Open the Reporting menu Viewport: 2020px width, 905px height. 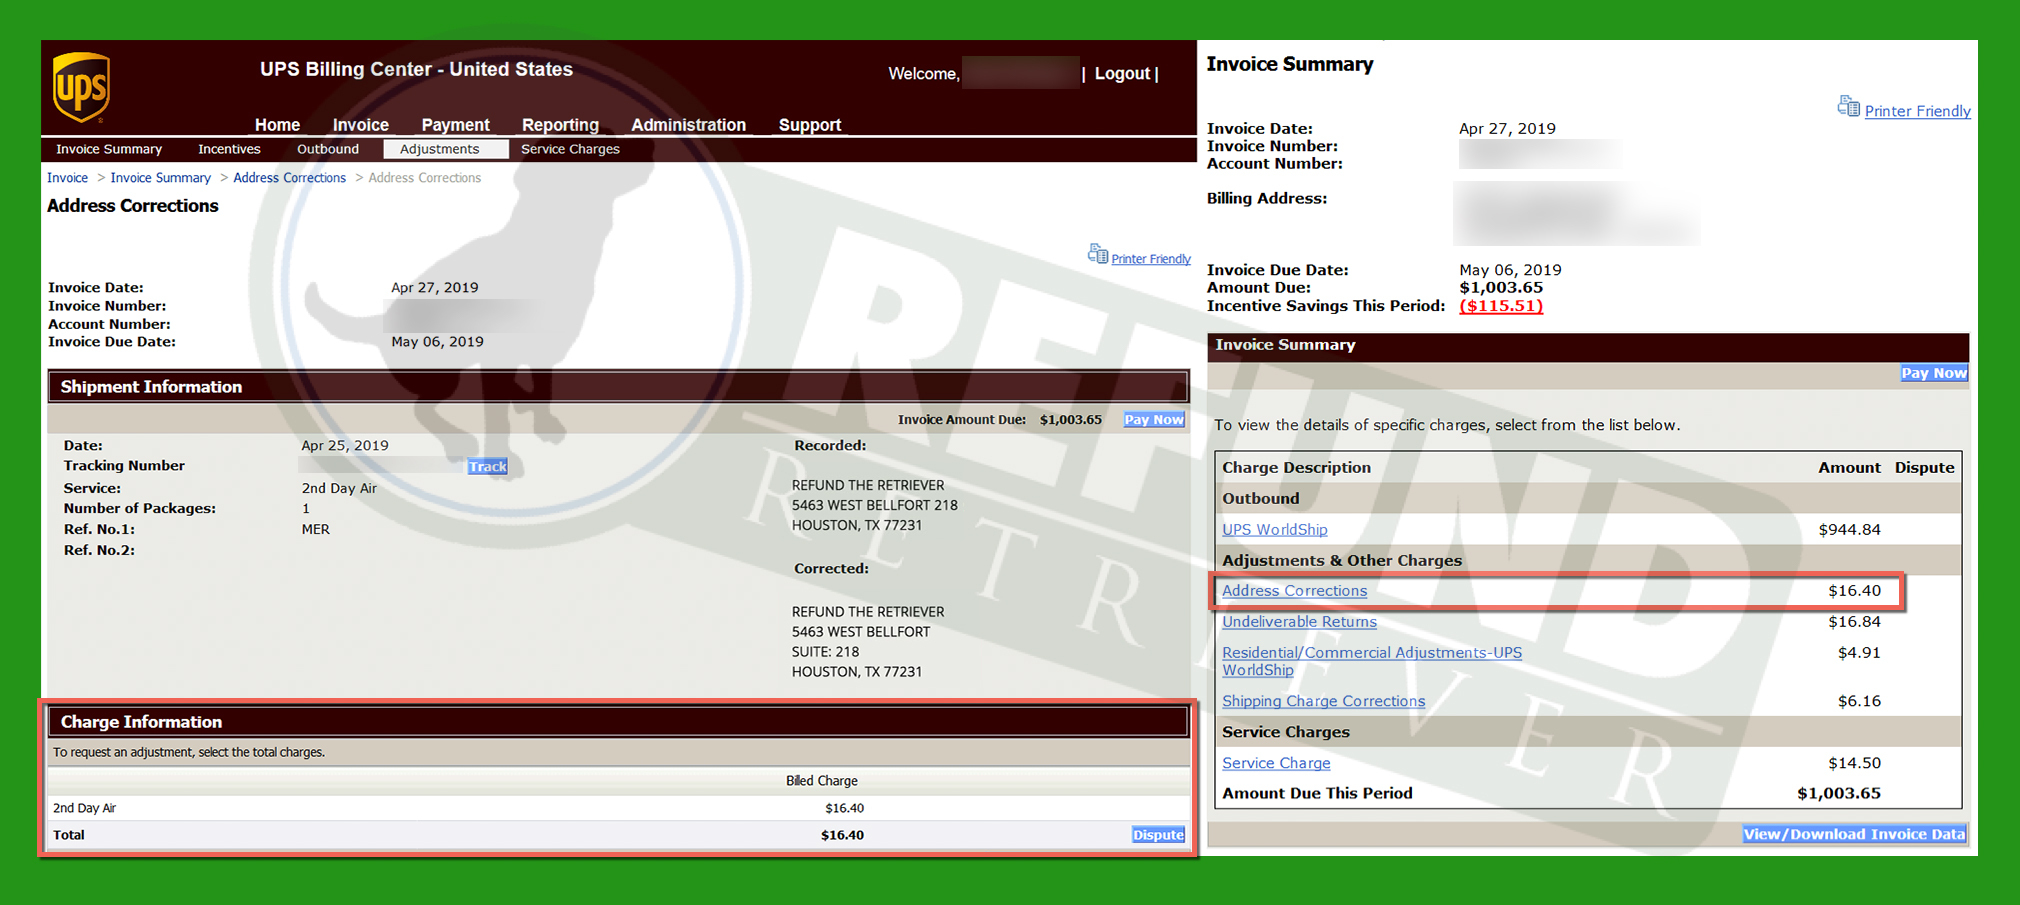click(x=560, y=125)
